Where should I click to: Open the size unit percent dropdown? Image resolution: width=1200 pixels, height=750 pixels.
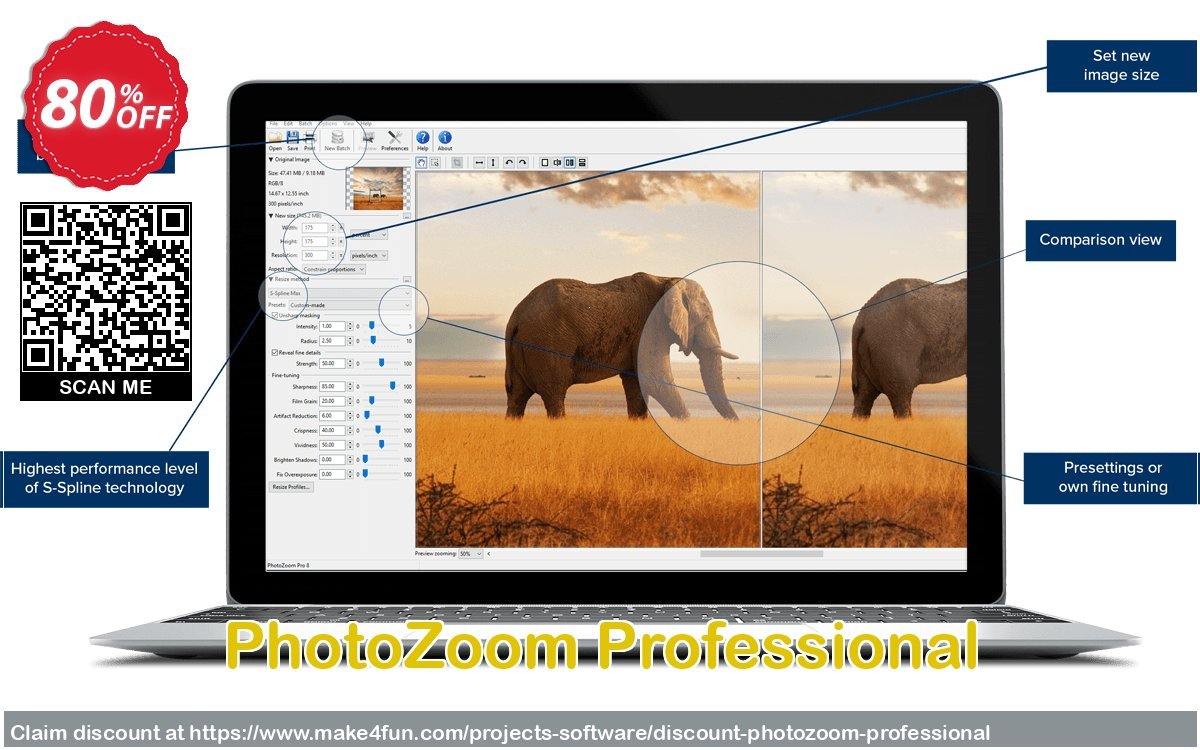[369, 235]
